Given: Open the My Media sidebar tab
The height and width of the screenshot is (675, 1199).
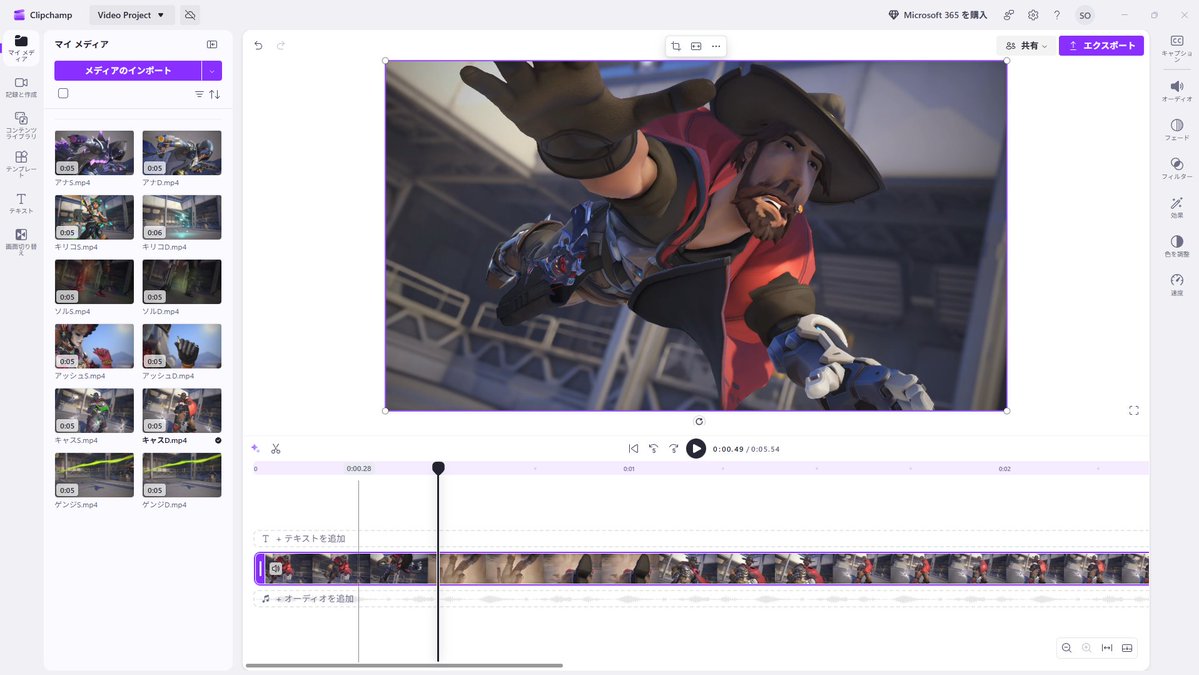Looking at the screenshot, I should click(x=21, y=47).
